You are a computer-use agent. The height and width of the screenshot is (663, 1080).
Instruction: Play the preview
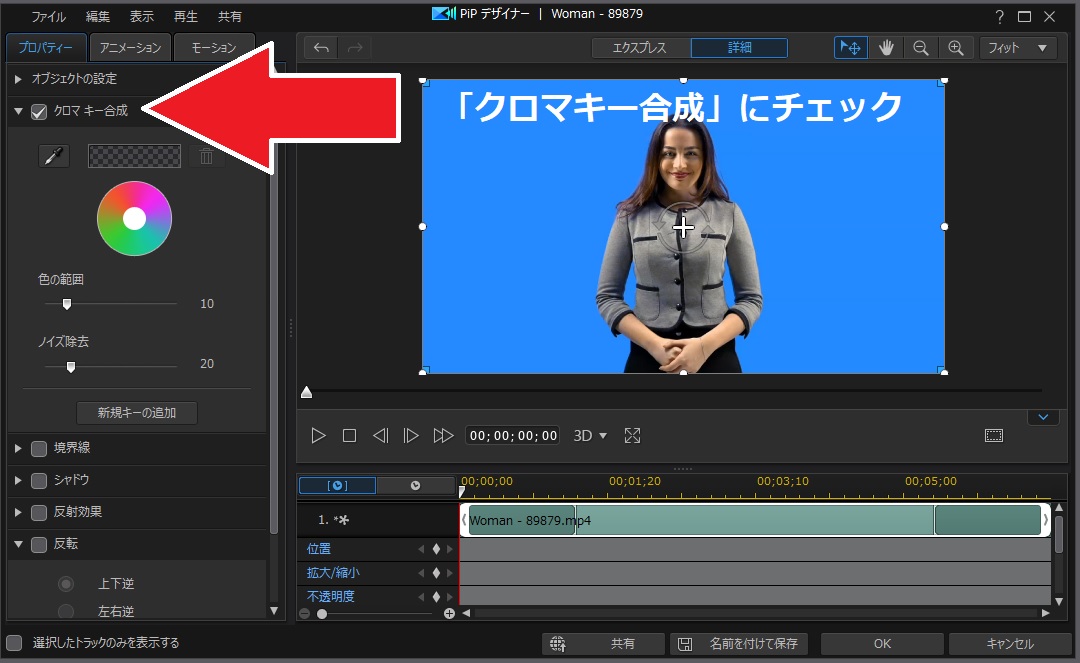pos(318,435)
